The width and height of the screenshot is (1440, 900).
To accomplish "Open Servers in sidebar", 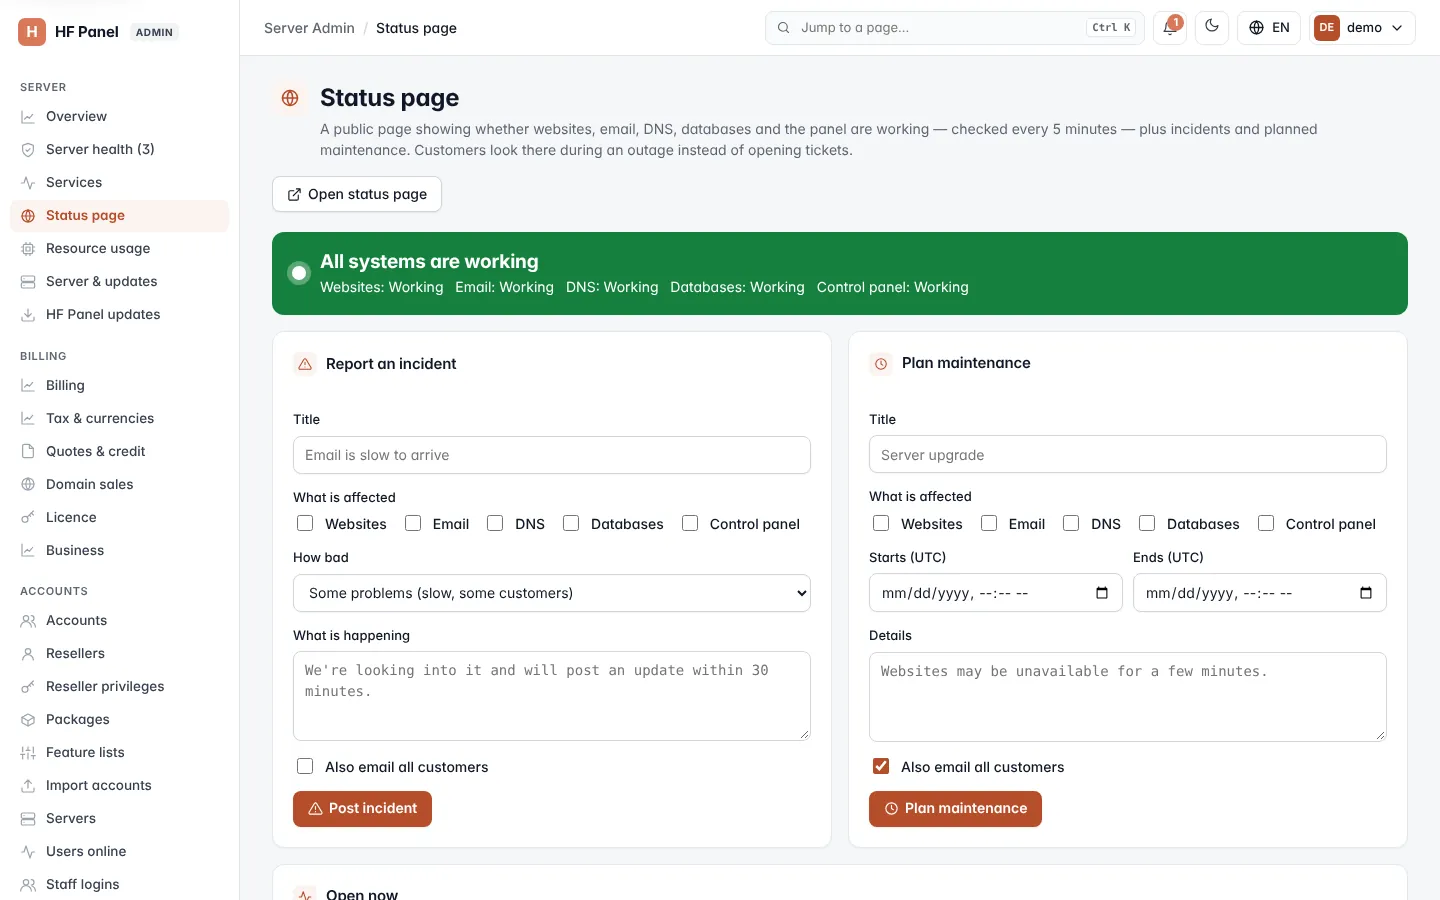I will point(119,819).
